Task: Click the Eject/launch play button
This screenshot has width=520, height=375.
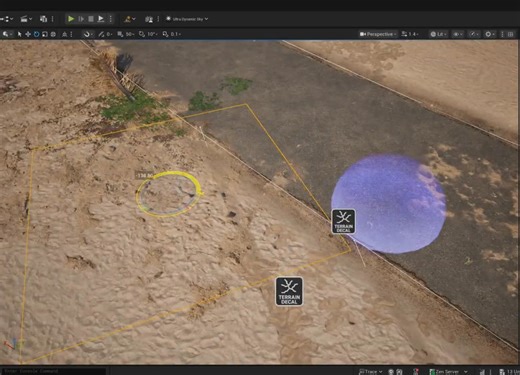Action: coord(101,19)
